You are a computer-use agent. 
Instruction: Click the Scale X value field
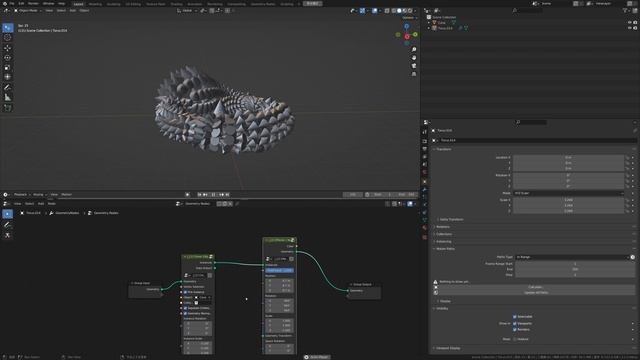pyautogui.click(x=569, y=200)
